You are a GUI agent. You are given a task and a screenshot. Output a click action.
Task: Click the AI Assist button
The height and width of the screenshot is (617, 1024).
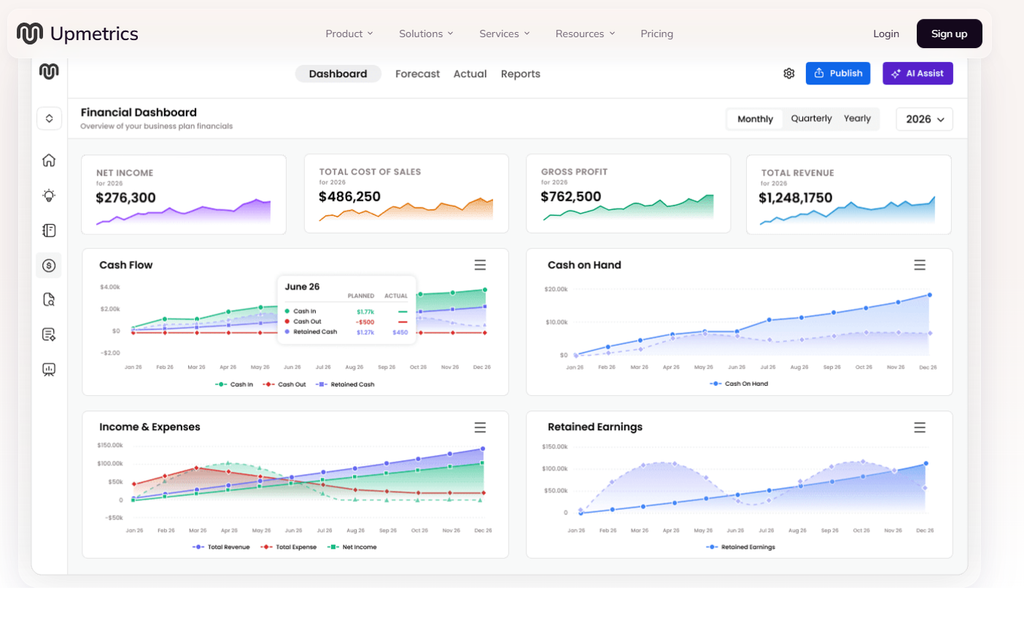918,73
